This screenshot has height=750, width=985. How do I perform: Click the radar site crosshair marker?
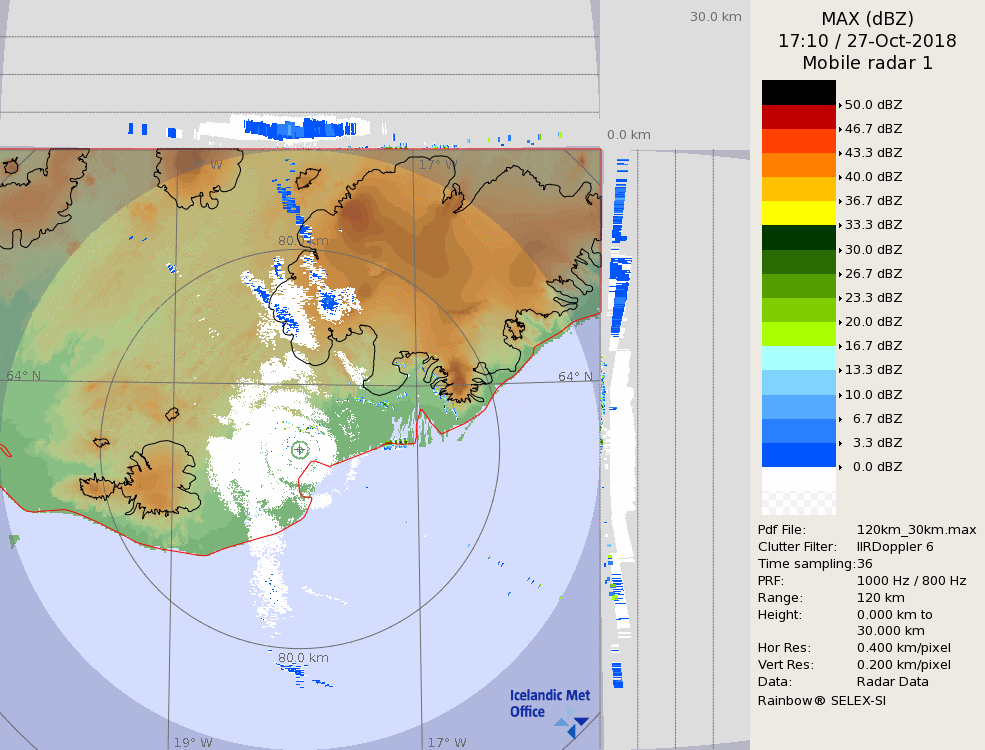(300, 450)
